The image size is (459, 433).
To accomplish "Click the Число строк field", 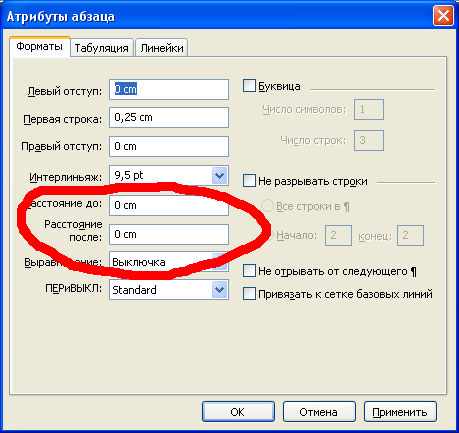I will [x=369, y=140].
